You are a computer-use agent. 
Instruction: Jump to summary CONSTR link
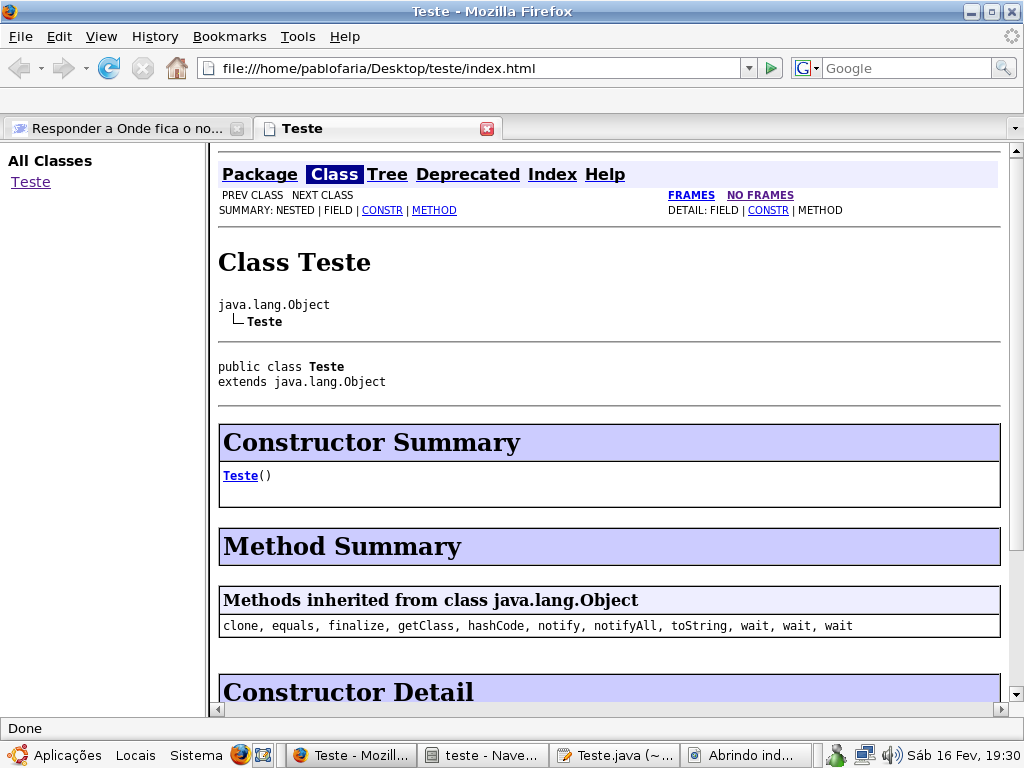[382, 210]
